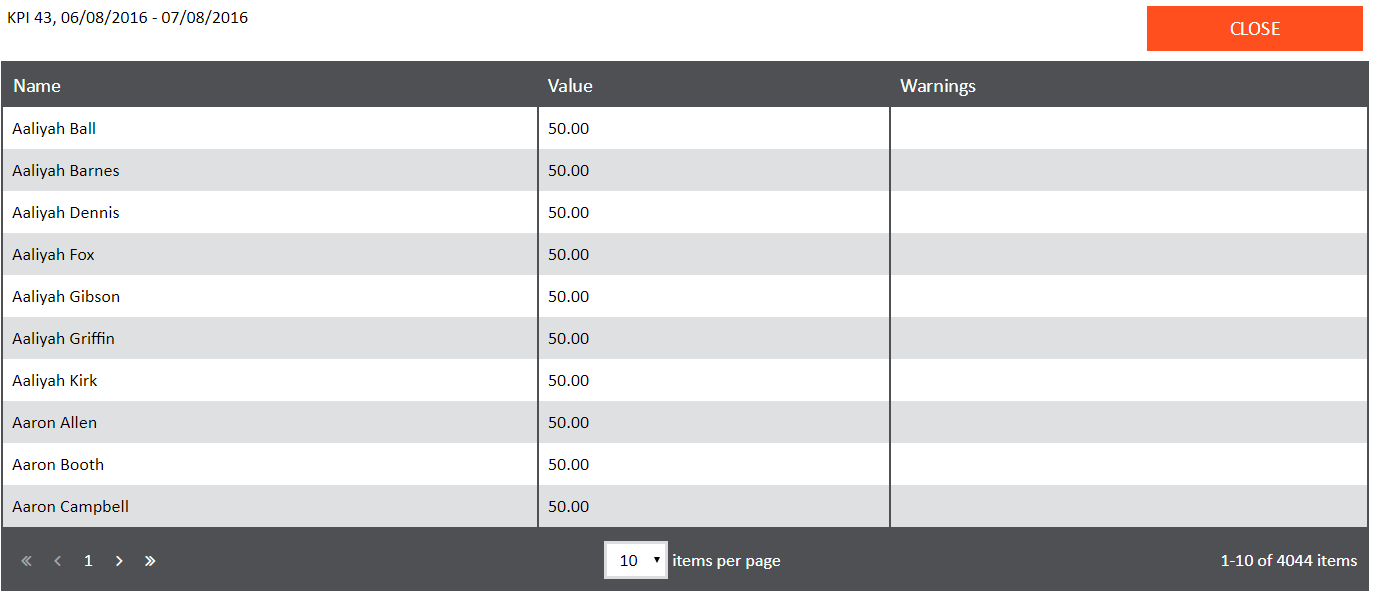The image size is (1390, 608).
Task: Click the Aaliyah Fox name cell
Action: 54,255
